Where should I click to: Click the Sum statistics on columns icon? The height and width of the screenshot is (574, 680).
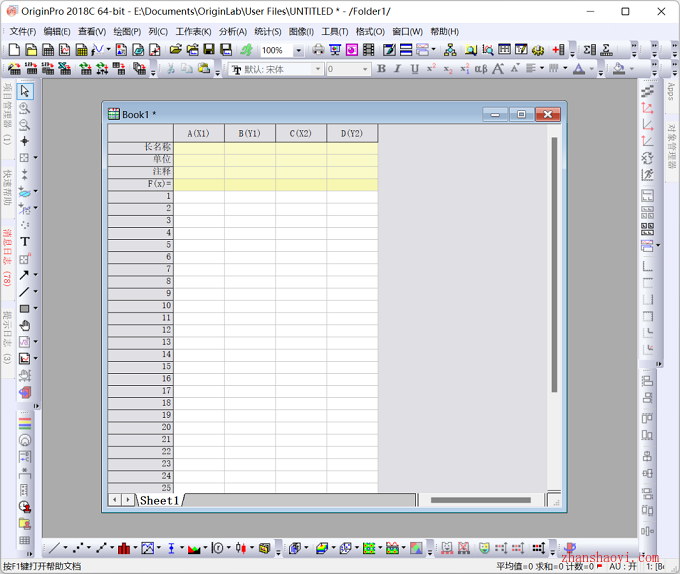tap(589, 50)
